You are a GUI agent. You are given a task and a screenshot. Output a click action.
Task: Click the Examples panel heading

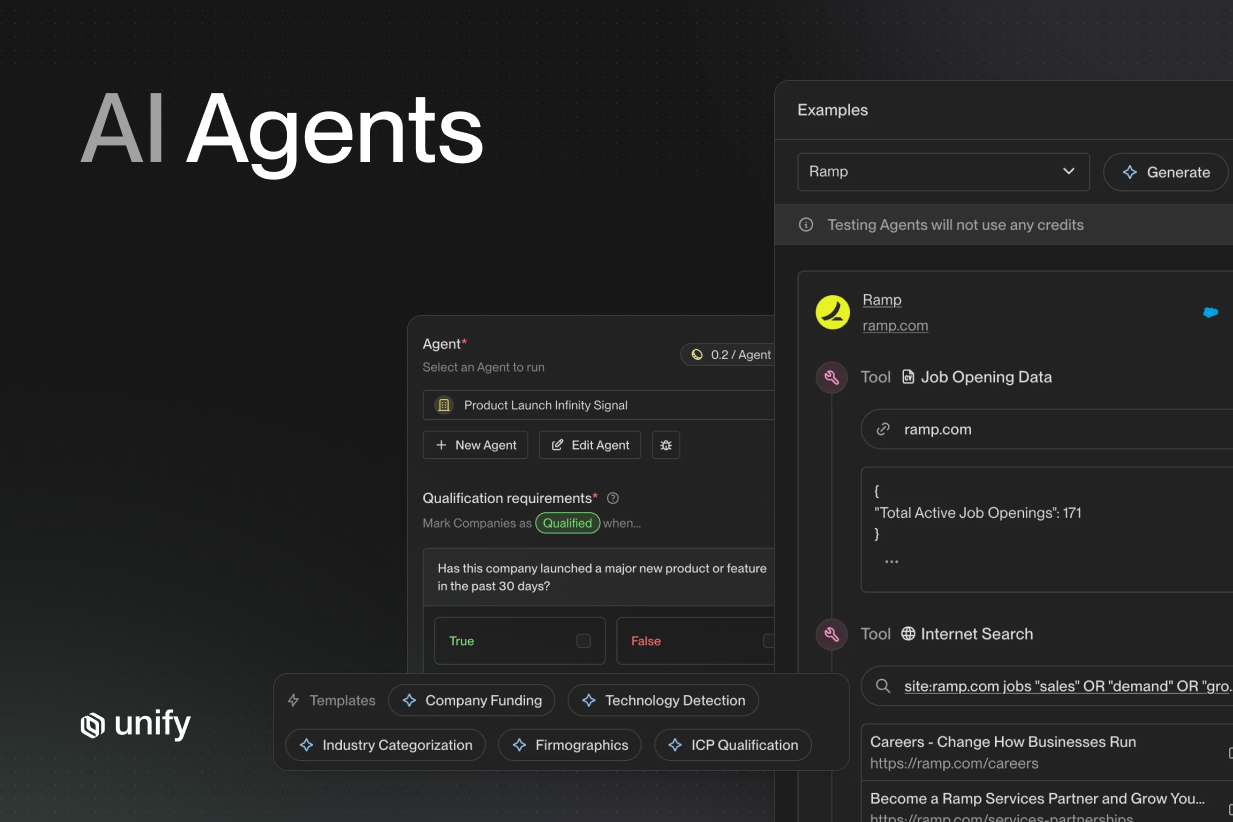pyautogui.click(x=832, y=110)
